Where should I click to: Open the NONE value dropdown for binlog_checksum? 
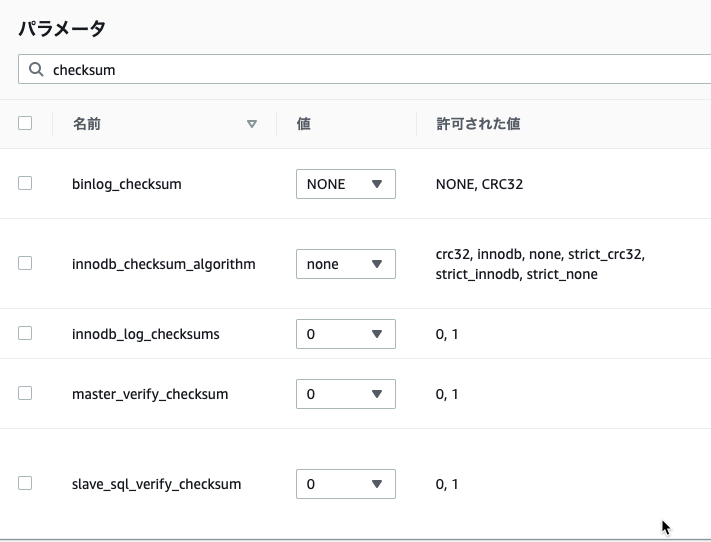(346, 184)
